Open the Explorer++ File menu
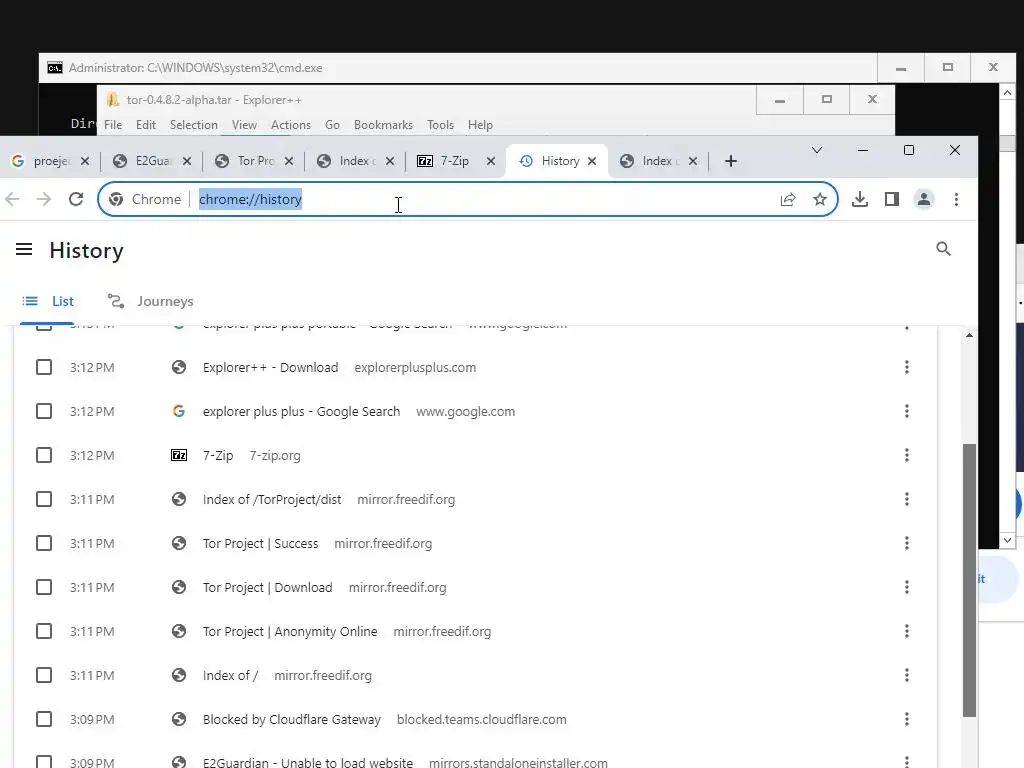Image resolution: width=1024 pixels, height=768 pixels. [x=113, y=125]
